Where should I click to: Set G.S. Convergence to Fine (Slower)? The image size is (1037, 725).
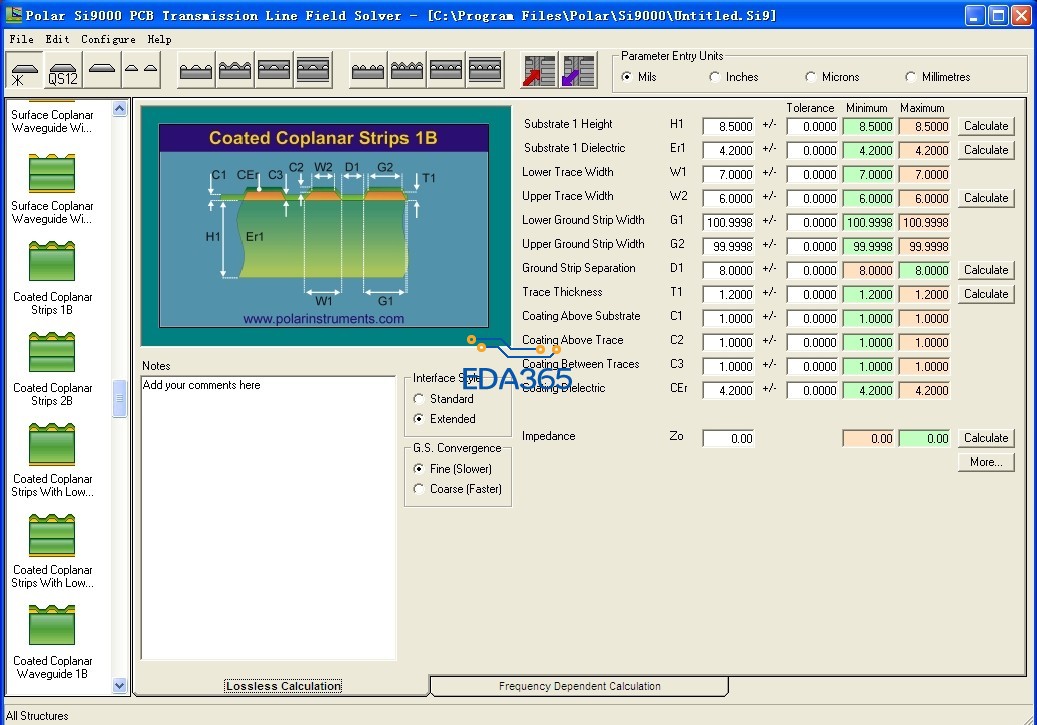click(419, 469)
